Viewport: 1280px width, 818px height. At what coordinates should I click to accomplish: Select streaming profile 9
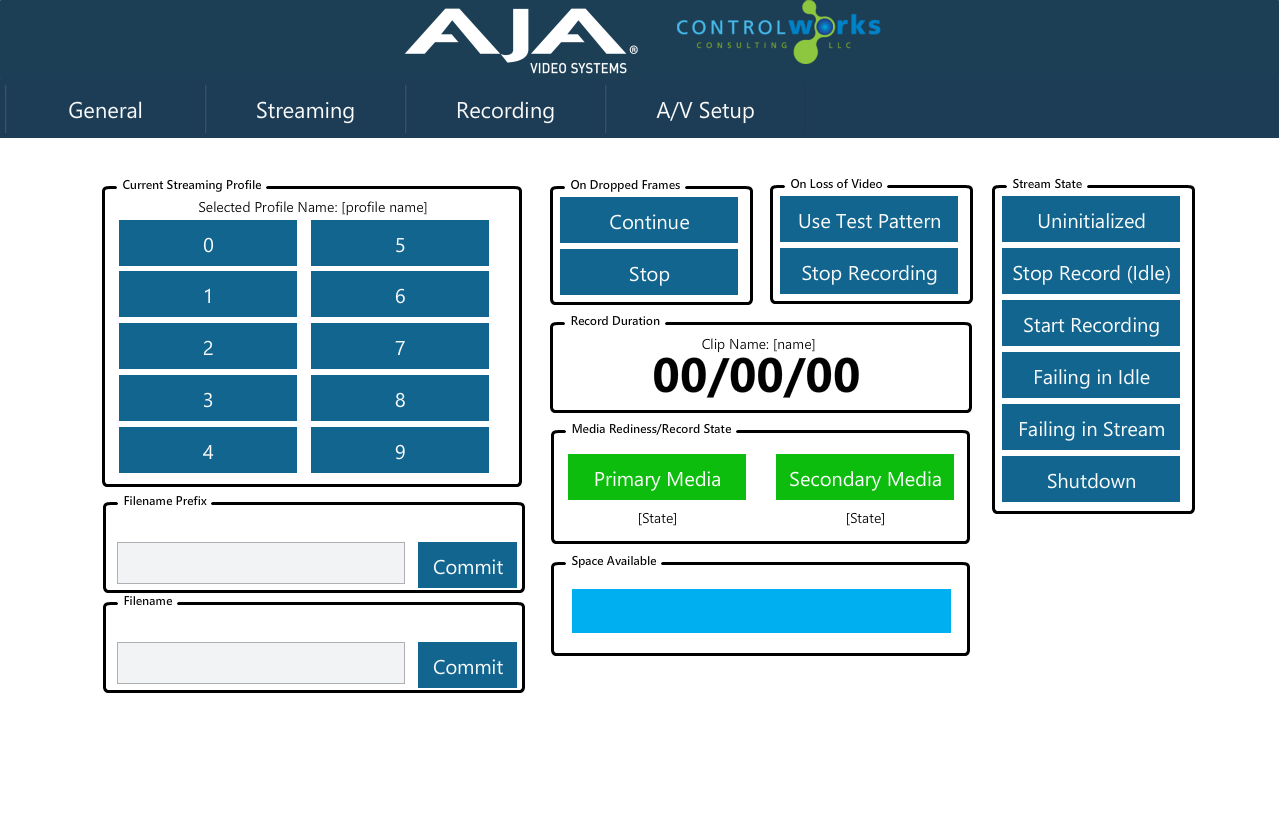pos(400,450)
